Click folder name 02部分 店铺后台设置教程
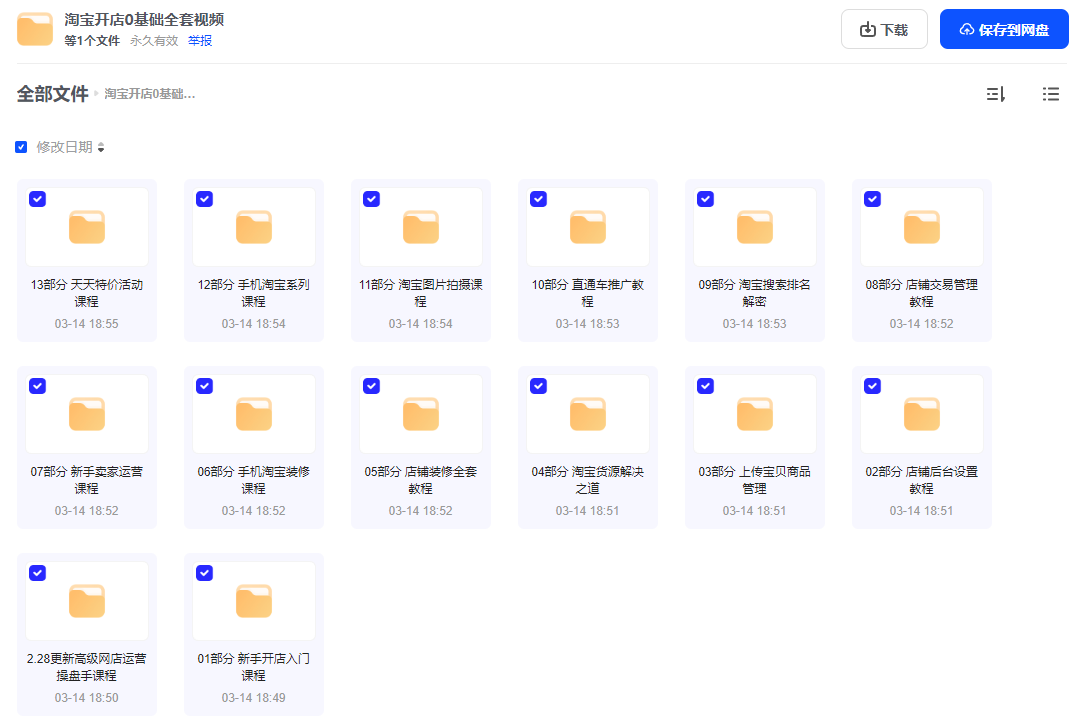This screenshot has height=719, width=1085. [x=922, y=480]
